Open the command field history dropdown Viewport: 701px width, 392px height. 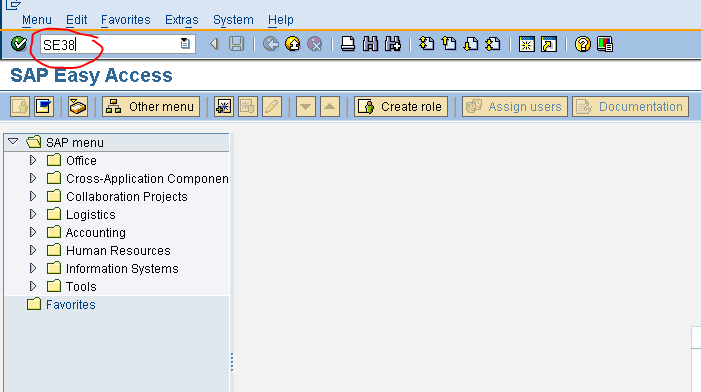point(185,44)
